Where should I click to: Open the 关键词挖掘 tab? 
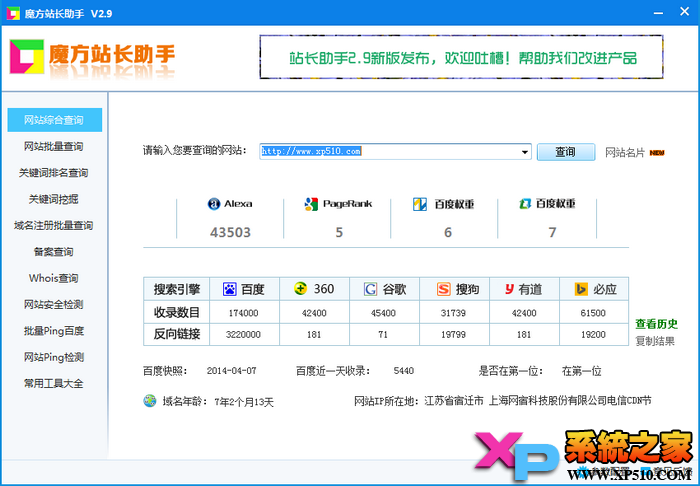(54, 199)
